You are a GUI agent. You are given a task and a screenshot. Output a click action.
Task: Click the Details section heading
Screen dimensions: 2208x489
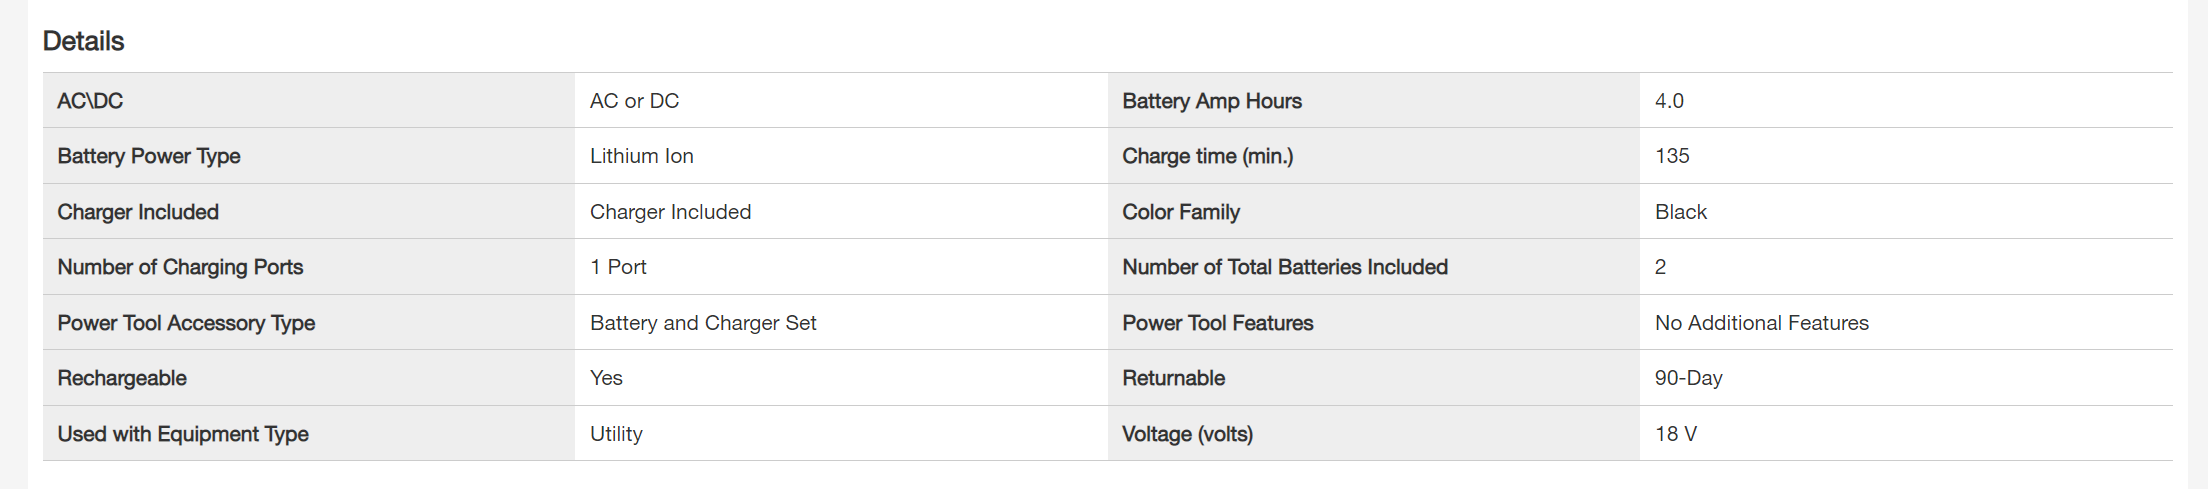pyautogui.click(x=83, y=41)
